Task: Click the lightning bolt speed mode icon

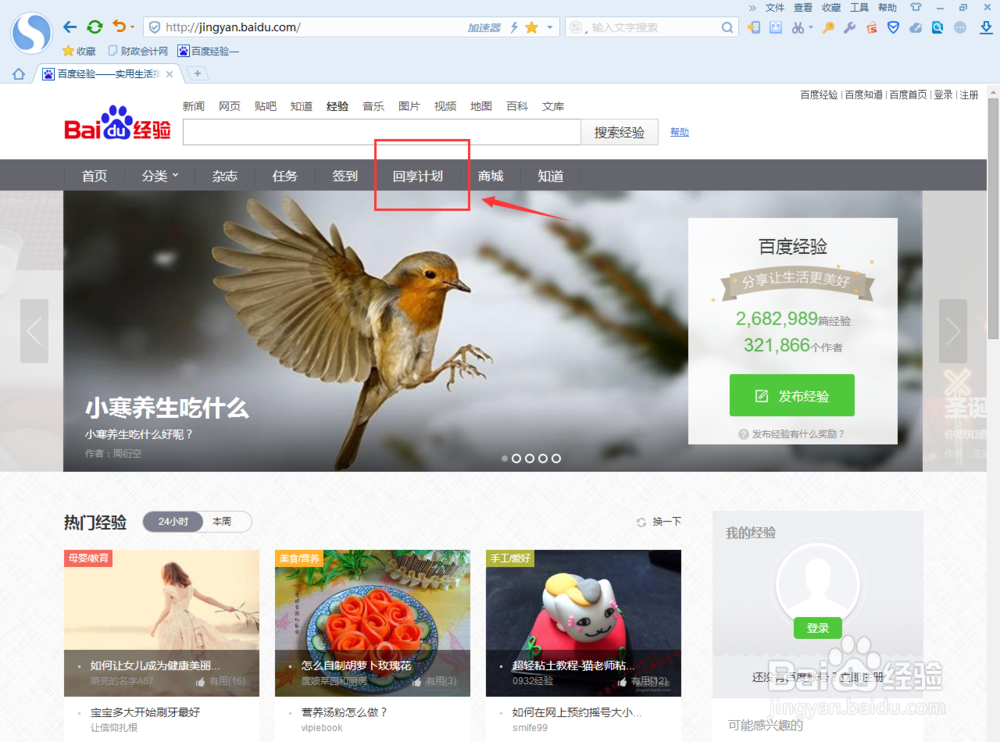Action: [x=513, y=27]
